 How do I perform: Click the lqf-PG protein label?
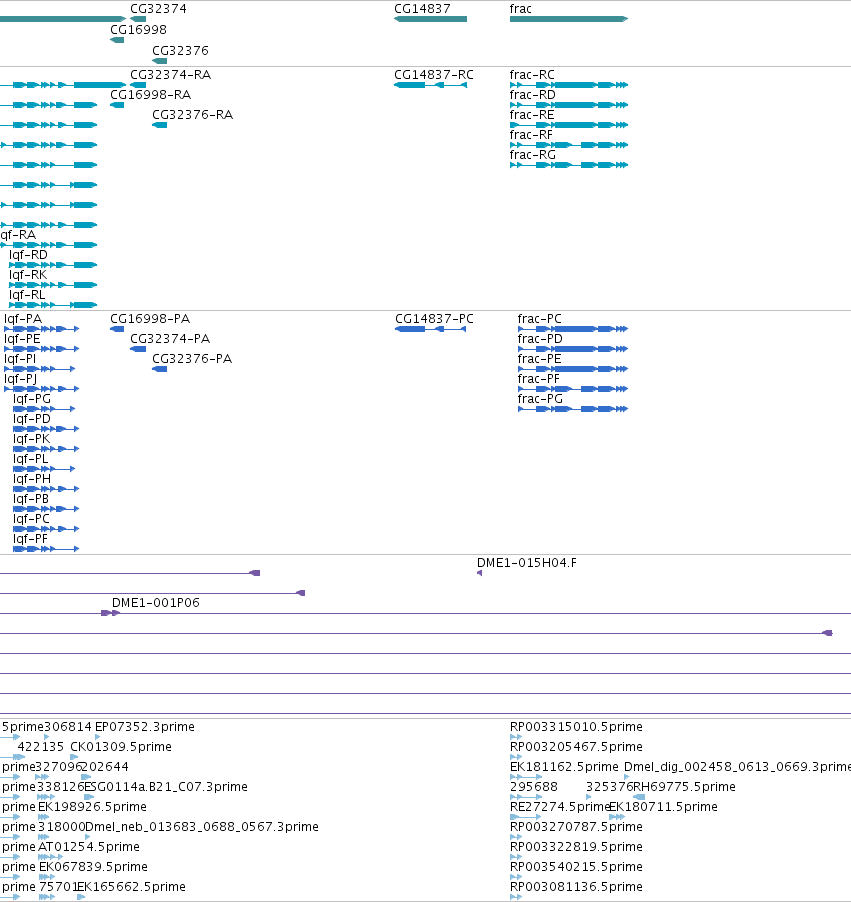click(x=32, y=399)
